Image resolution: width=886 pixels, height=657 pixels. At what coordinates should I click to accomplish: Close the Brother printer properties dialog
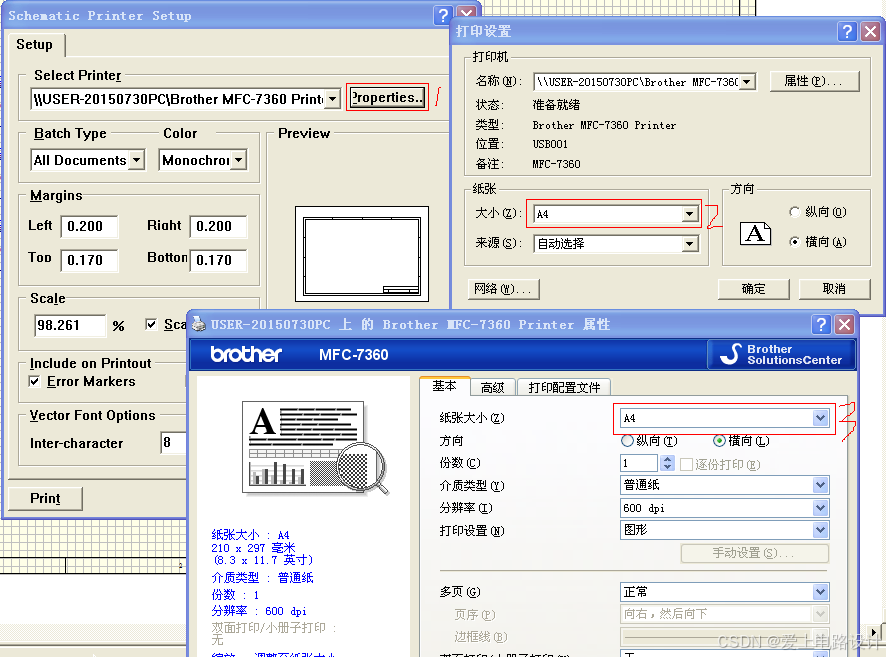coord(845,325)
